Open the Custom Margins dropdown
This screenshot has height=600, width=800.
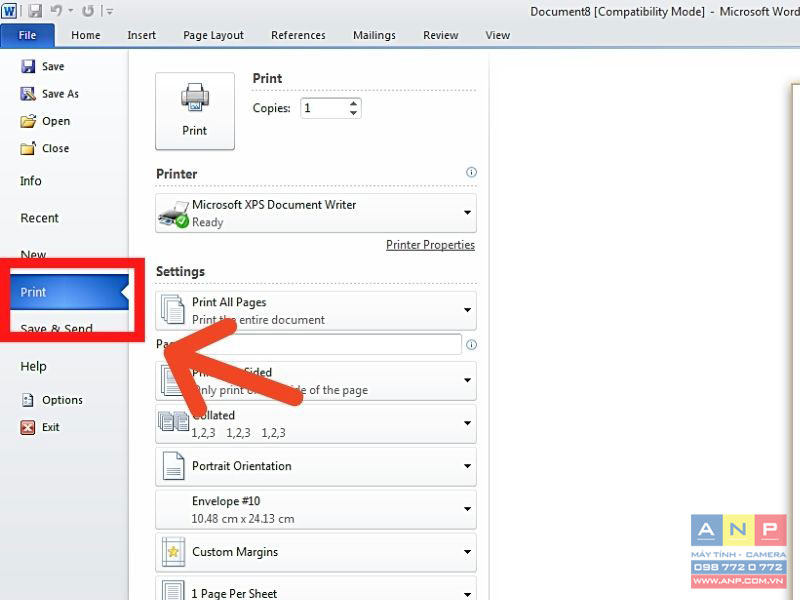coord(316,553)
